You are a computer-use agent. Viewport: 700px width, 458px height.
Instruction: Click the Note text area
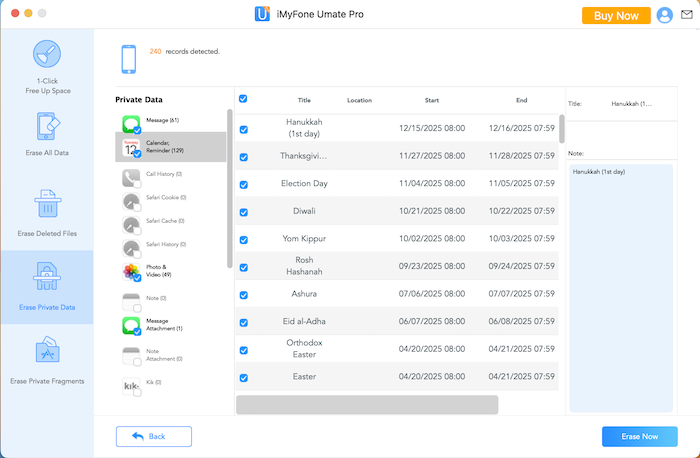pos(621,288)
